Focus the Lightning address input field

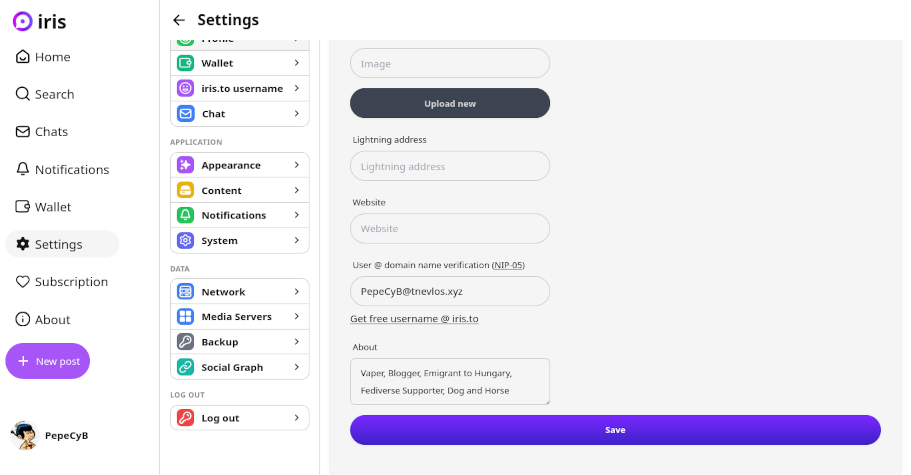tap(450, 166)
